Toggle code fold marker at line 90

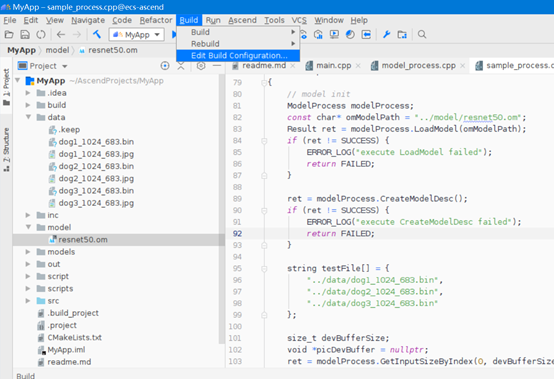pyautogui.click(x=264, y=211)
